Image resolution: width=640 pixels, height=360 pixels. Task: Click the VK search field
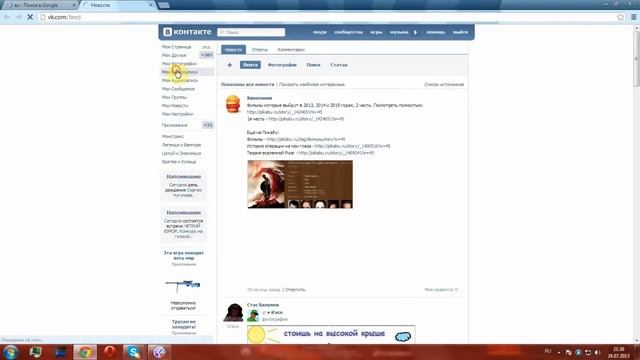coord(251,32)
